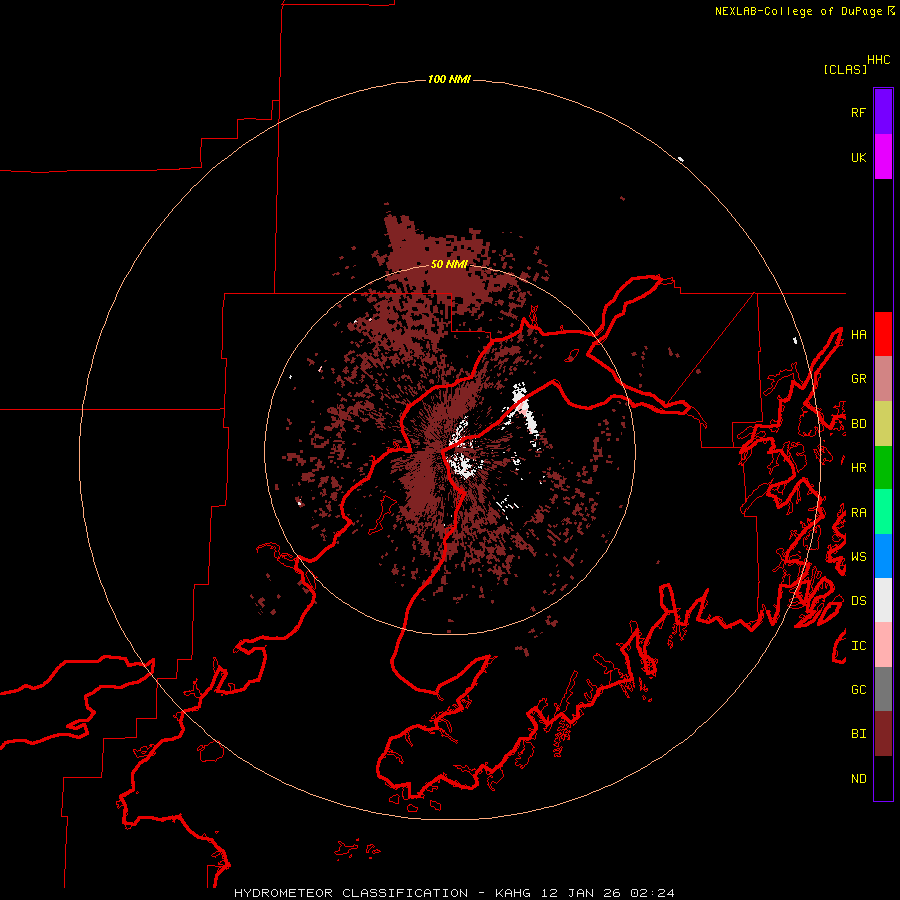Screen dimensions: 900x900
Task: Click the 50 NMI range ring label
Action: 449,264
